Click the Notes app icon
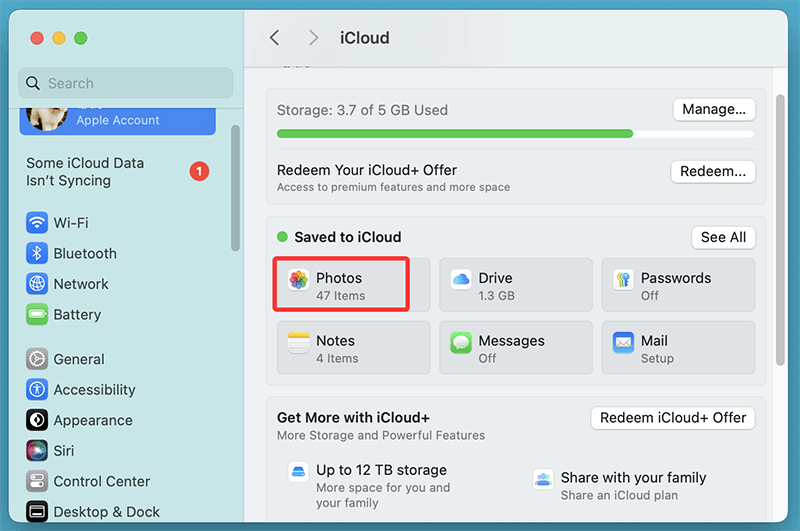Screen dimensions: 800x531 (x=298, y=343)
